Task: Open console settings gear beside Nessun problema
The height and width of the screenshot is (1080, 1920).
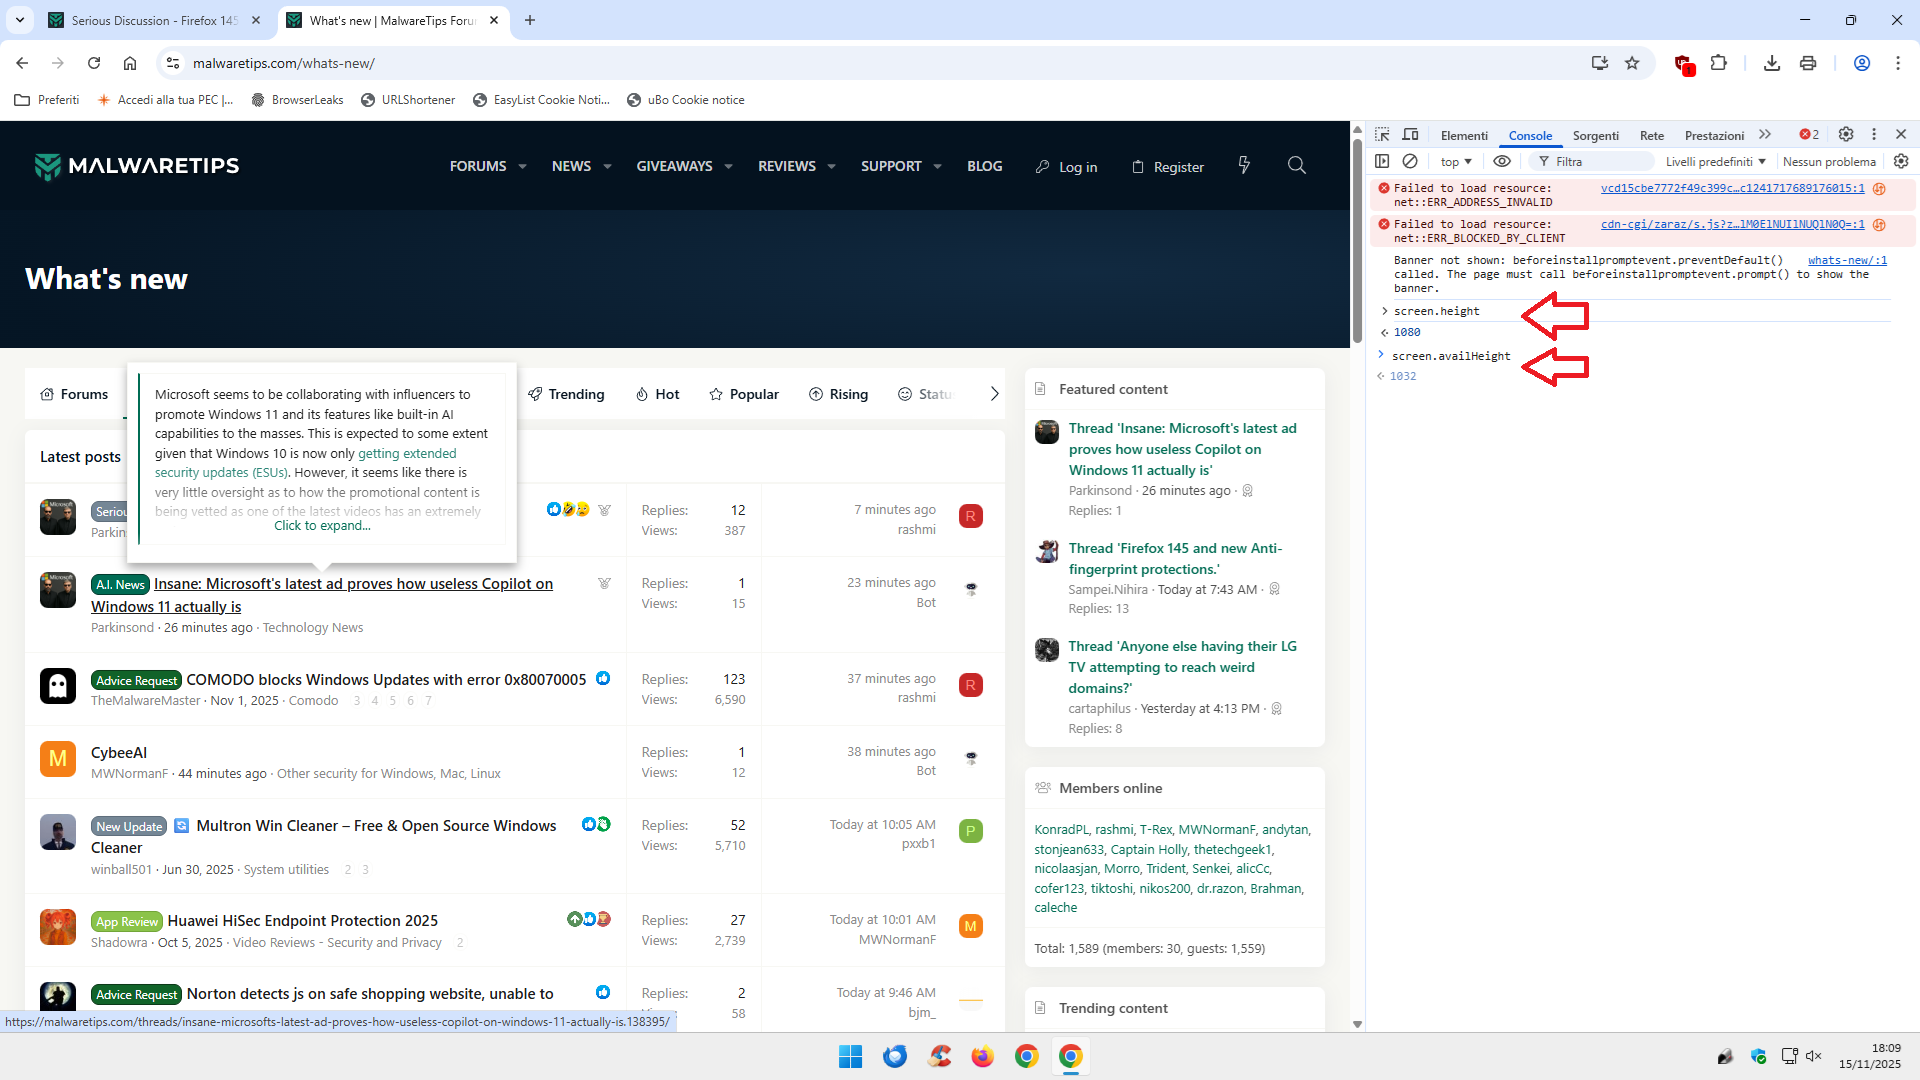Action: pyautogui.click(x=1901, y=161)
